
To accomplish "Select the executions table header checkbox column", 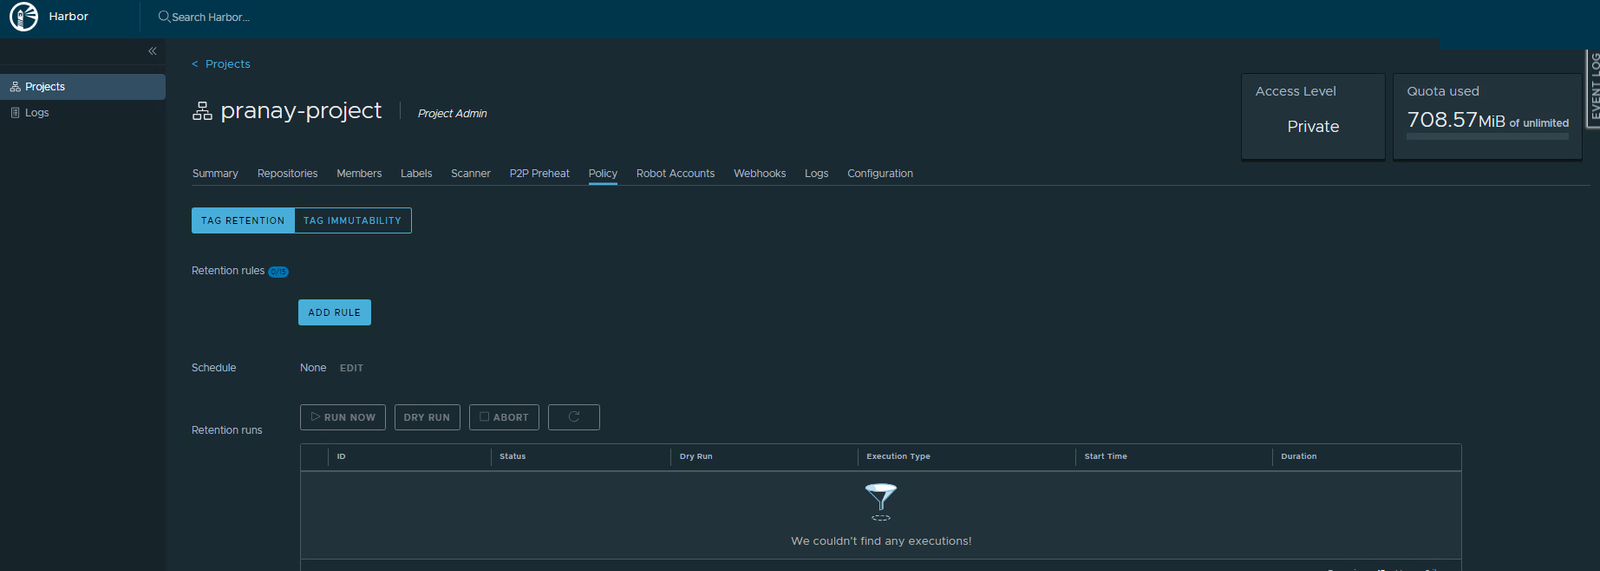I will 315,456.
